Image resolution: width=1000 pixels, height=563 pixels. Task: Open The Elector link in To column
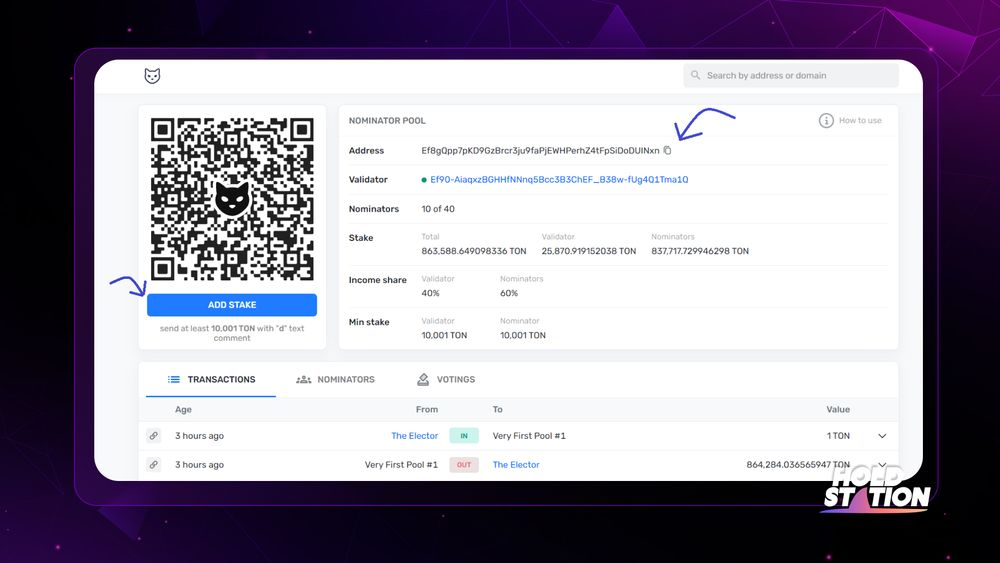point(516,465)
